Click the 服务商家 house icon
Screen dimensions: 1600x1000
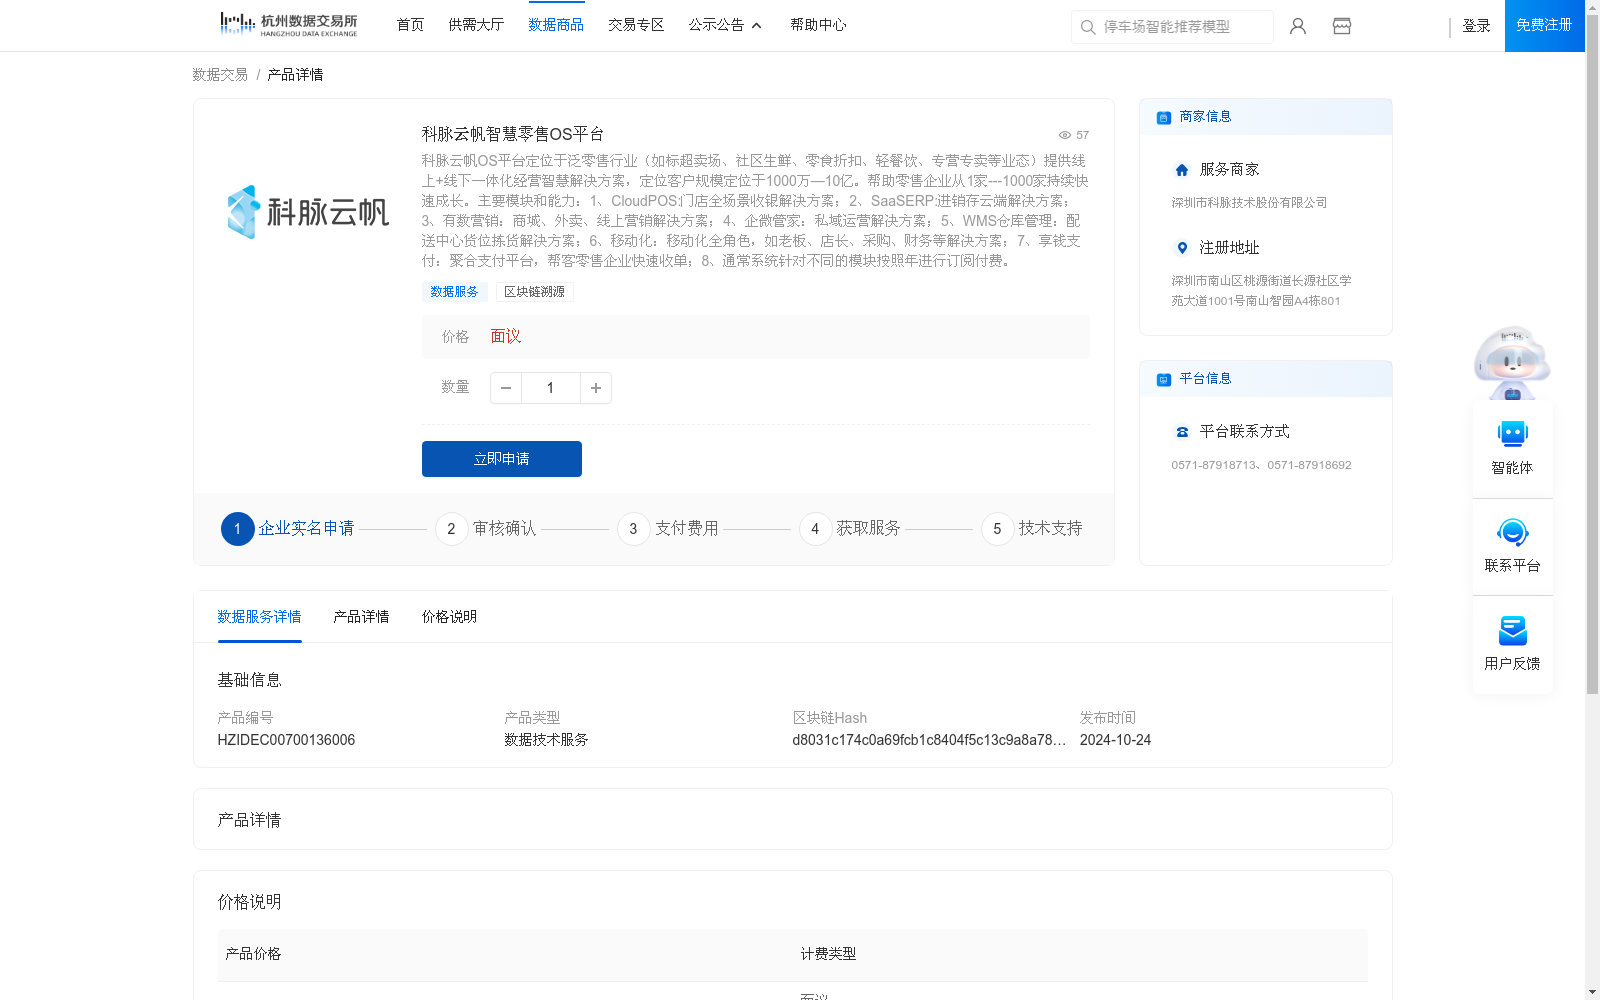(x=1182, y=170)
